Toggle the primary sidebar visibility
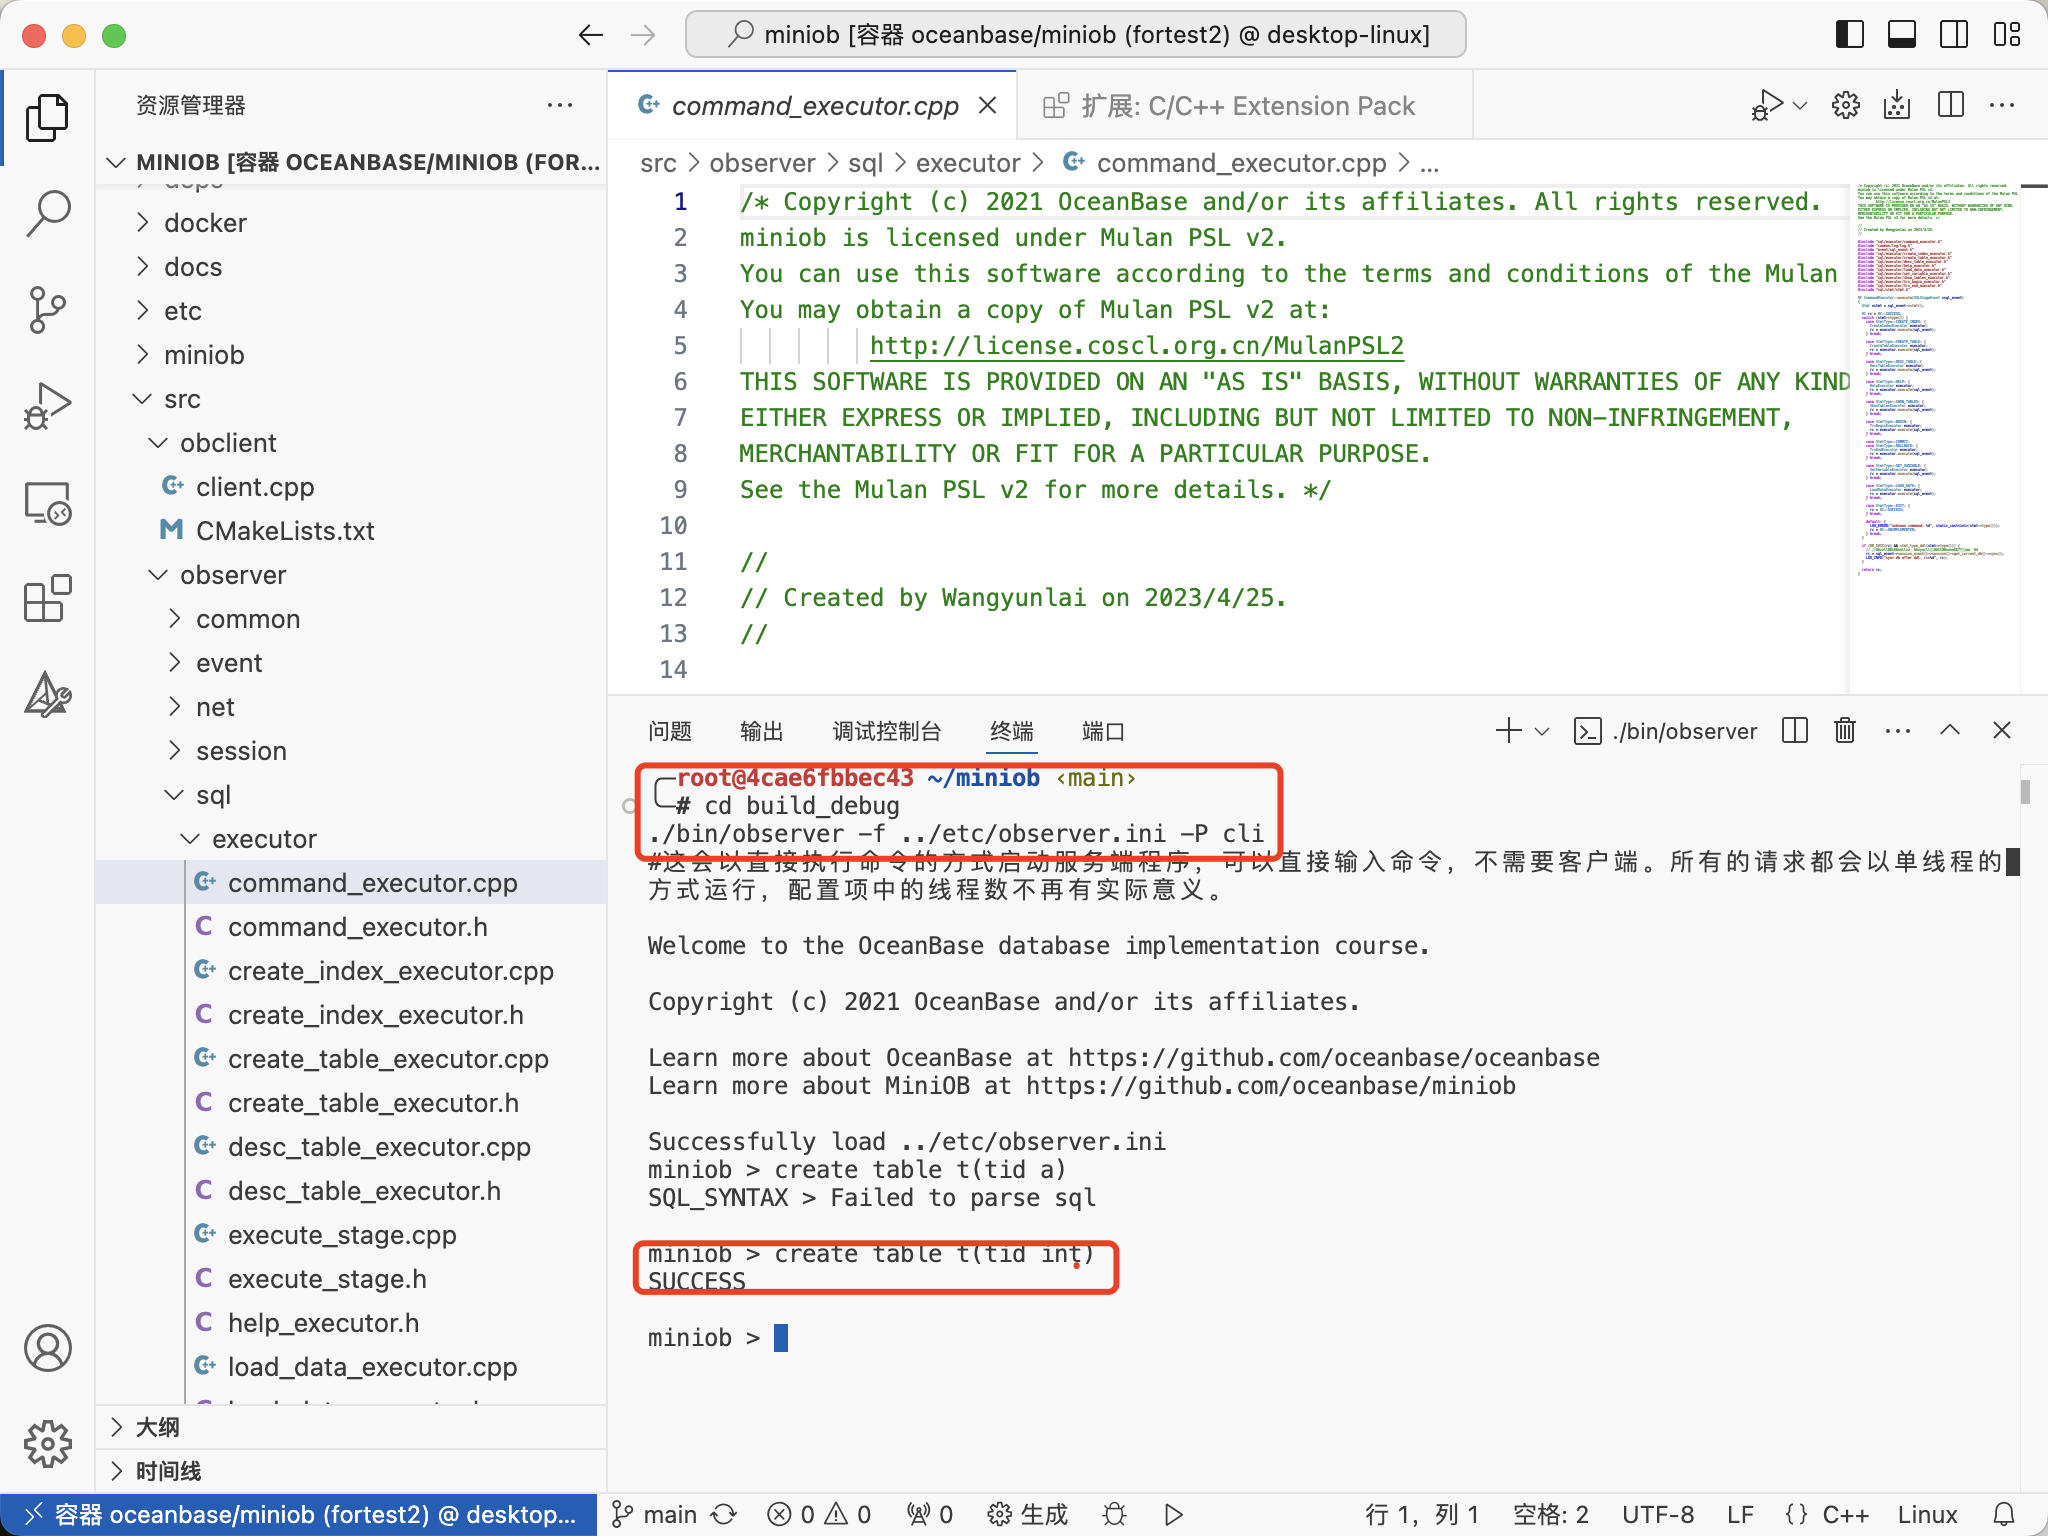 point(1851,34)
